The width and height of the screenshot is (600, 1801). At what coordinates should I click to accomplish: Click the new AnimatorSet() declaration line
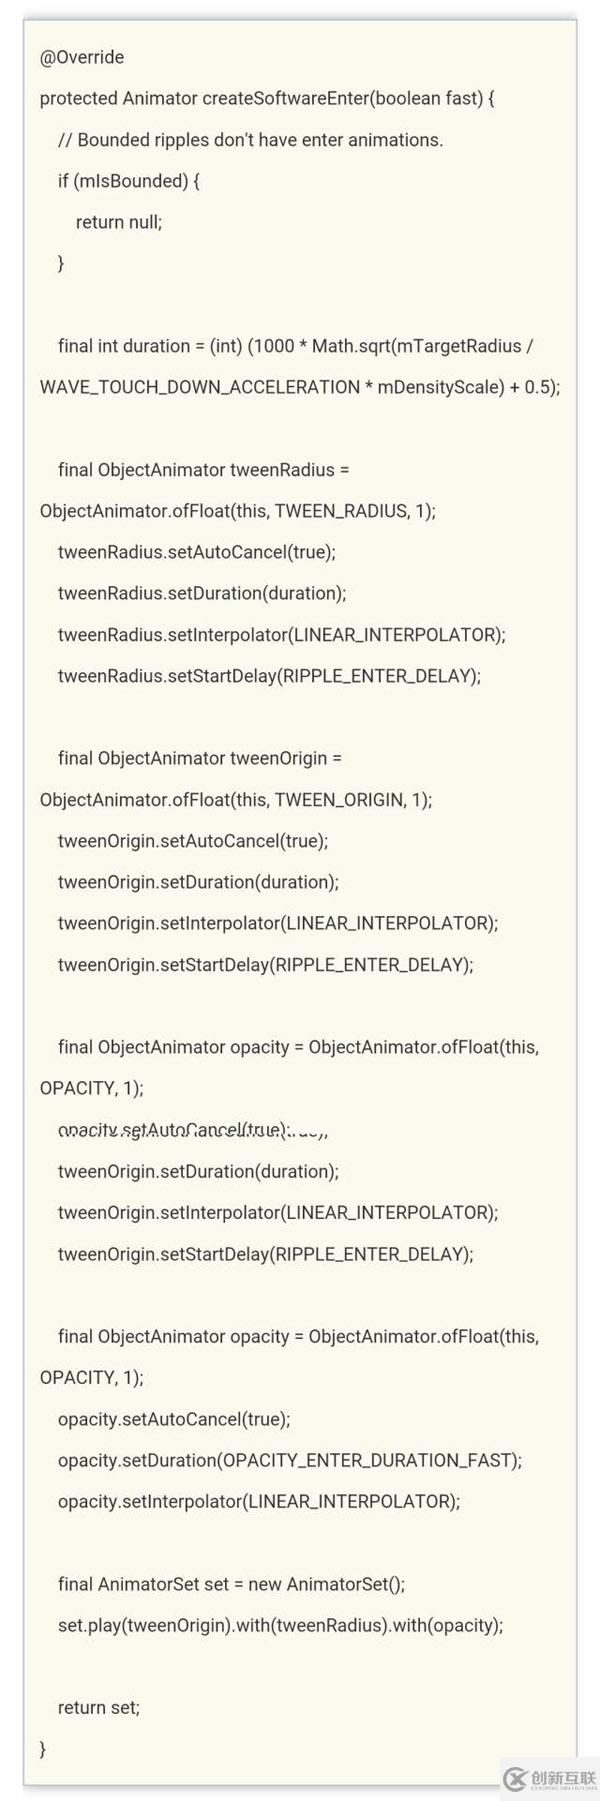coord(231,1584)
